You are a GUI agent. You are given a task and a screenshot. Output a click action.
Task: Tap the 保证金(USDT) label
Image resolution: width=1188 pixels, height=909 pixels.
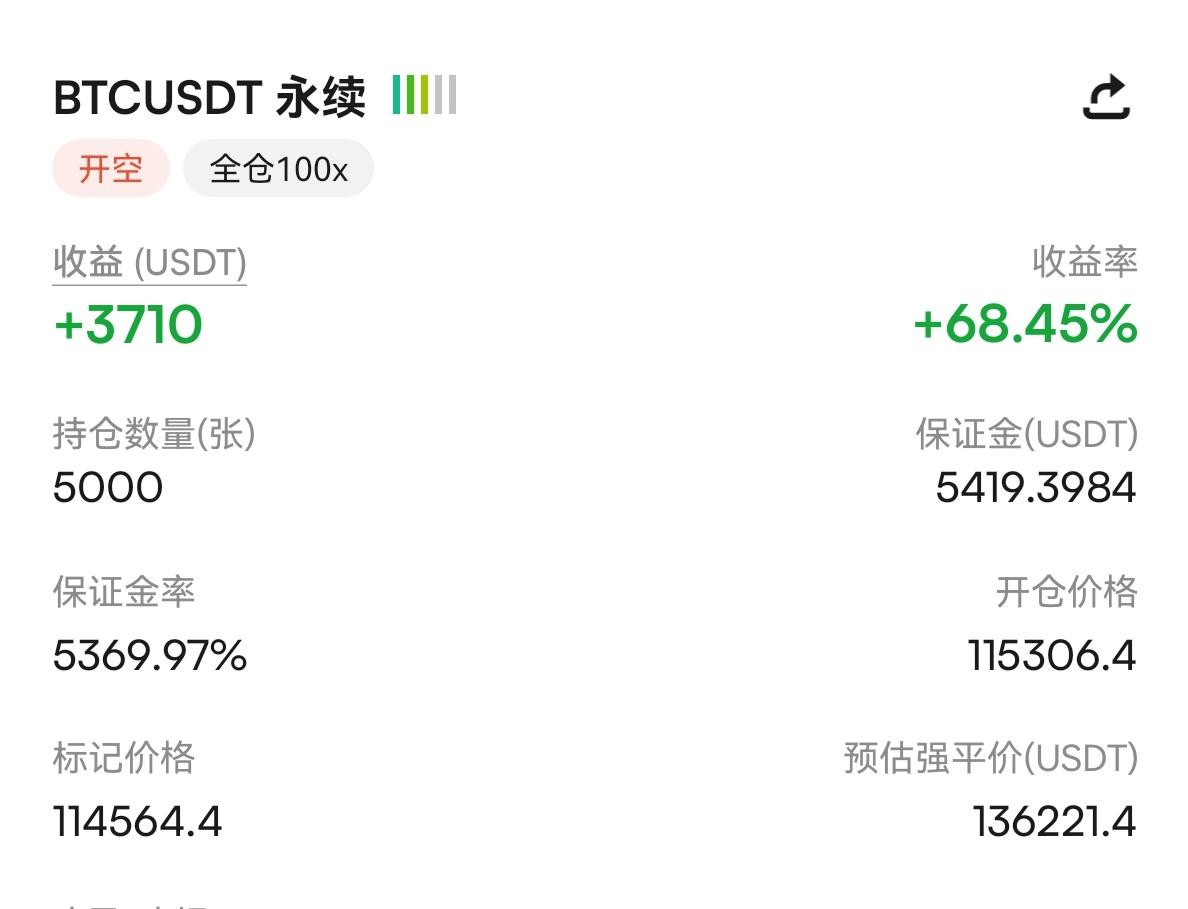click(1027, 434)
